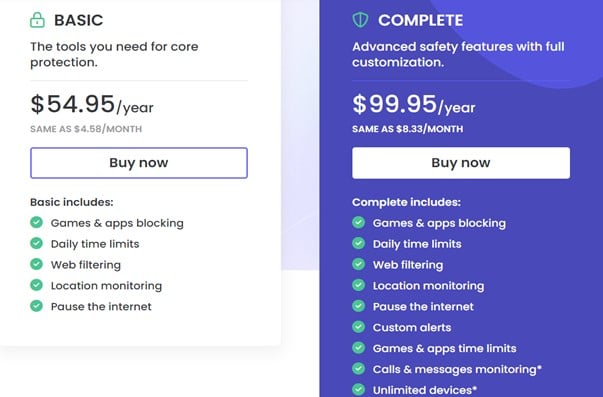Click the checkmark beside Unlimited devices
The image size is (603, 397).
coord(358,389)
